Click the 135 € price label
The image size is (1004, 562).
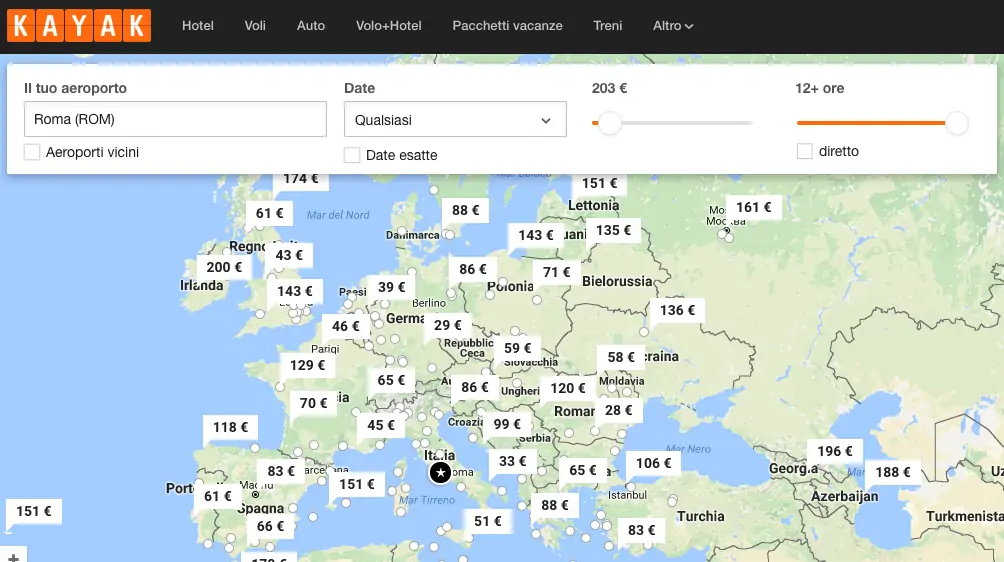coord(613,230)
